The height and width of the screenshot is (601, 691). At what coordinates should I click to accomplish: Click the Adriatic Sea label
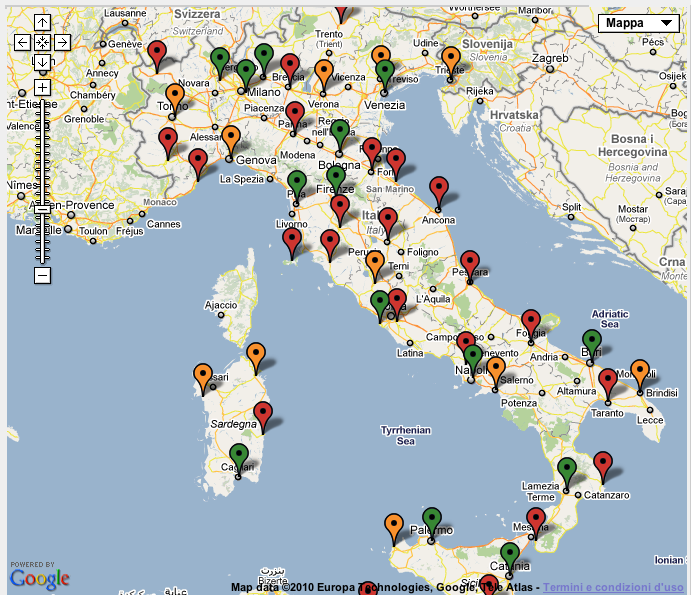(x=610, y=319)
